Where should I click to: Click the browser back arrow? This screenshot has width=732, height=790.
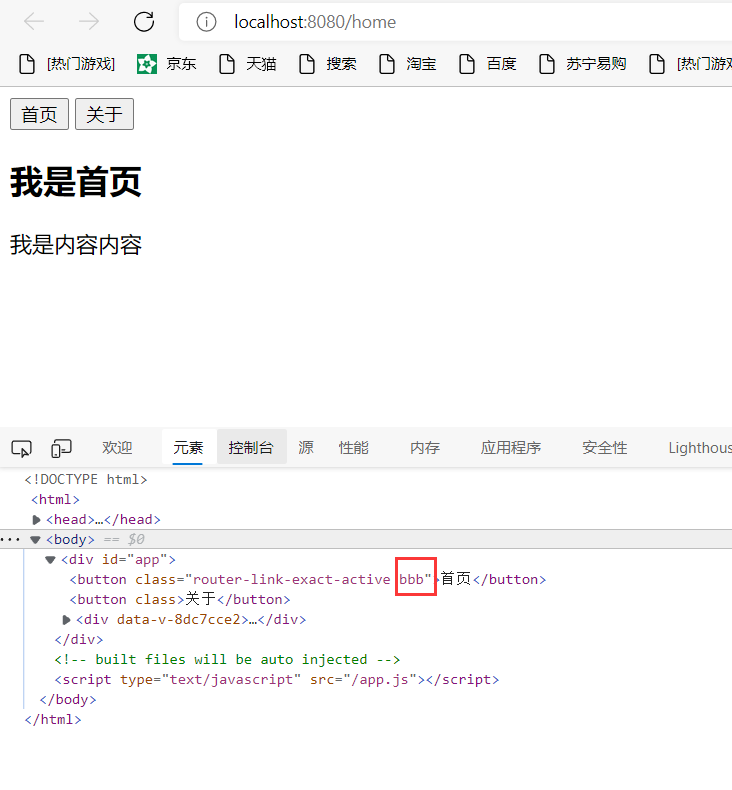[34, 22]
